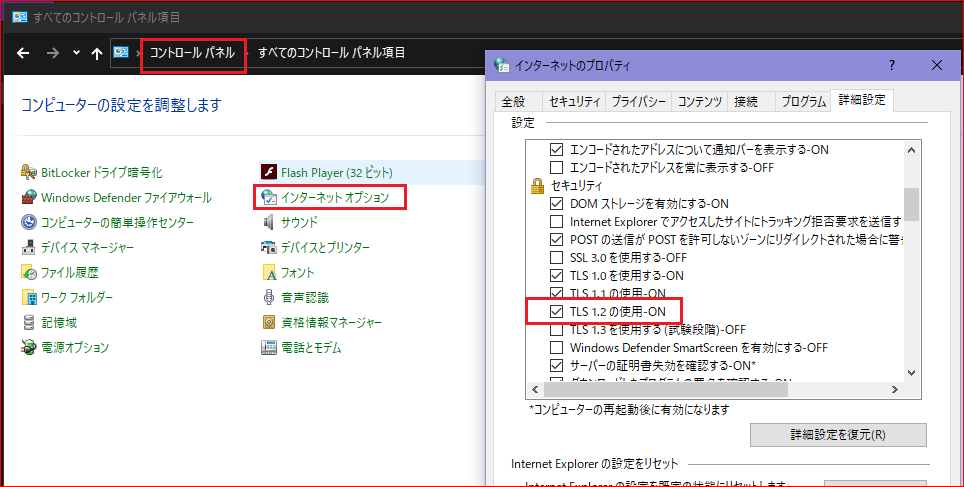Click the forward arrow in Explorer toolbar
The width and height of the screenshot is (964, 487).
coord(53,53)
